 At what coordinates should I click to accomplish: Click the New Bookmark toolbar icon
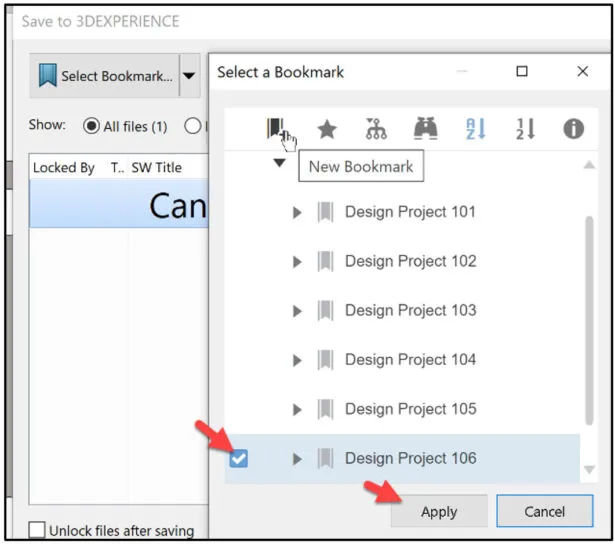tap(275, 128)
